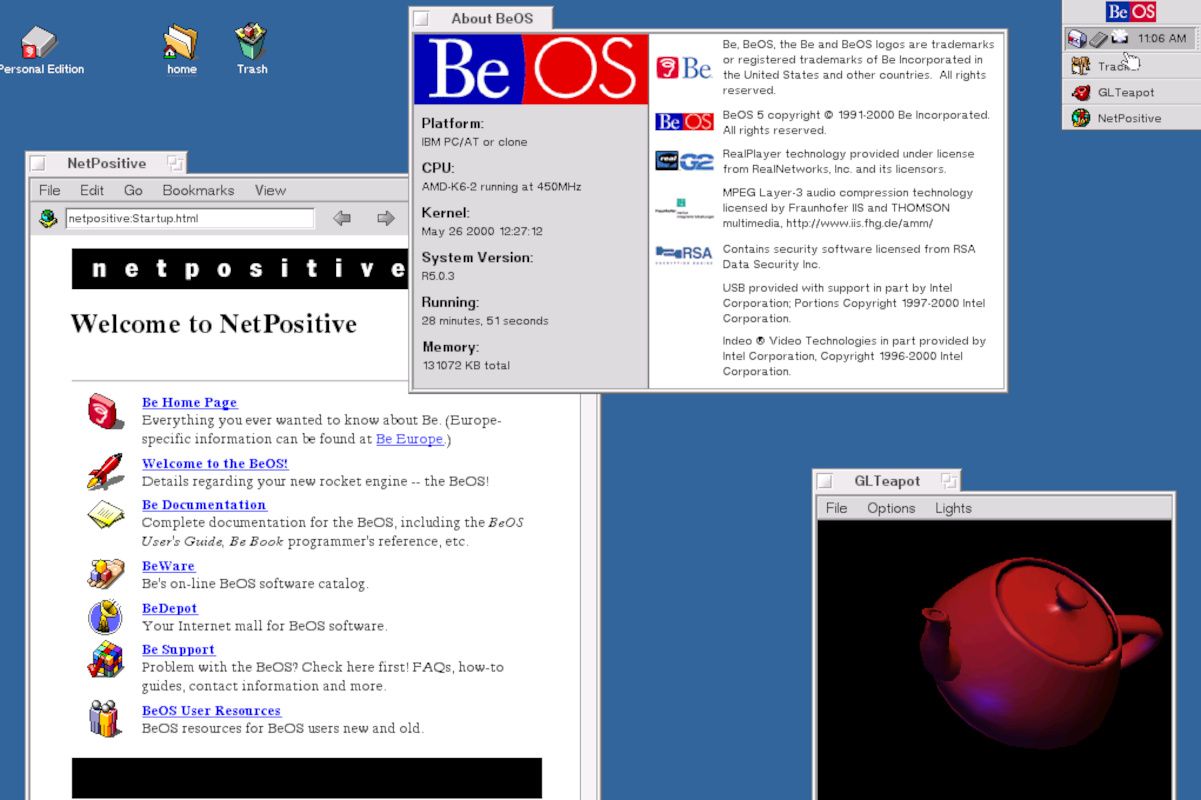
Task: Open the Personal Edition disk icon
Action: [x=38, y=43]
